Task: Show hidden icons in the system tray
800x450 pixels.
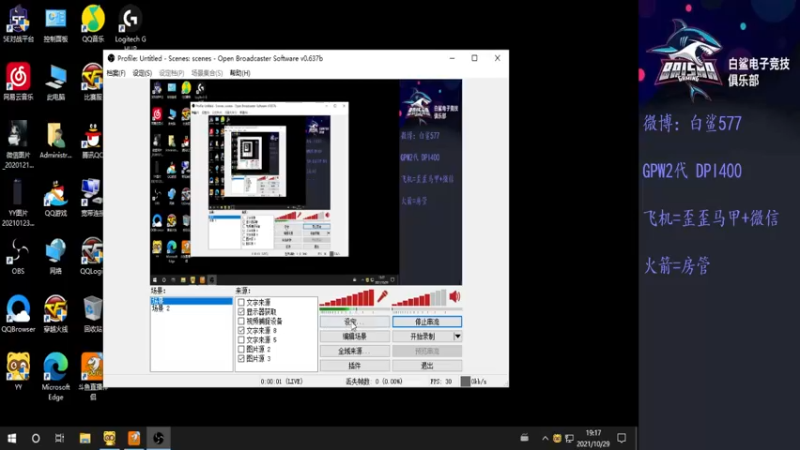Action: 545,438
